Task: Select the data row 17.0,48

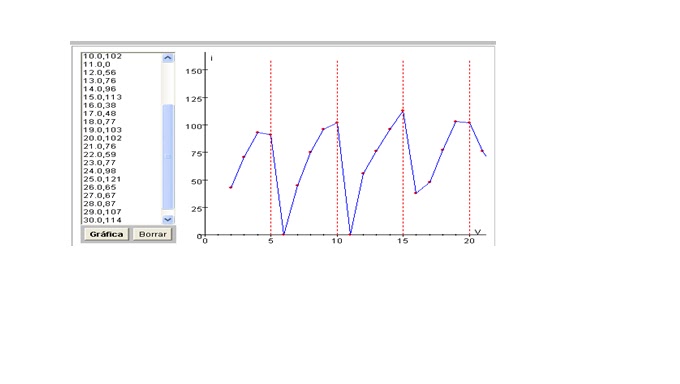Action: pyautogui.click(x=99, y=114)
